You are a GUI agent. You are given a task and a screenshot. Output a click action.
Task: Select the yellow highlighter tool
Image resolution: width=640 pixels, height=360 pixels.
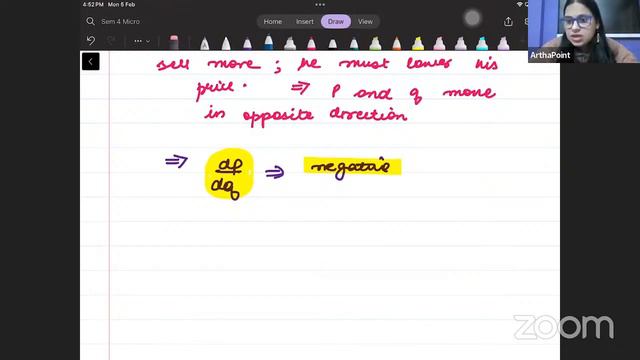418,43
